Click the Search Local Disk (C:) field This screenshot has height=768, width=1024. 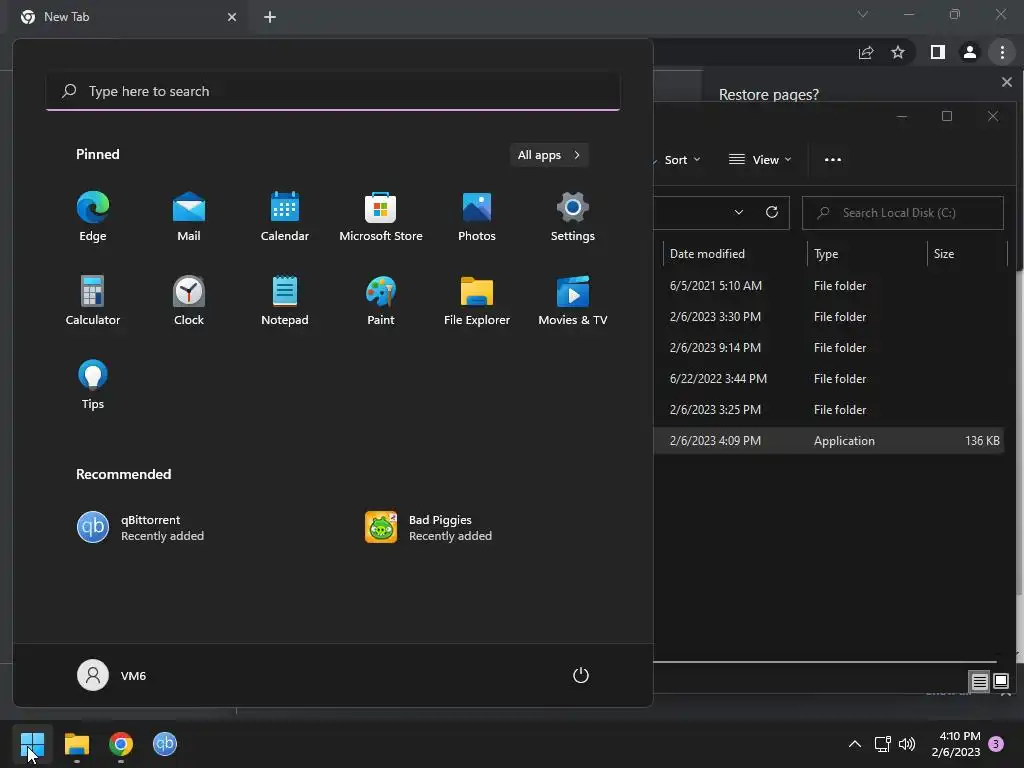903,213
